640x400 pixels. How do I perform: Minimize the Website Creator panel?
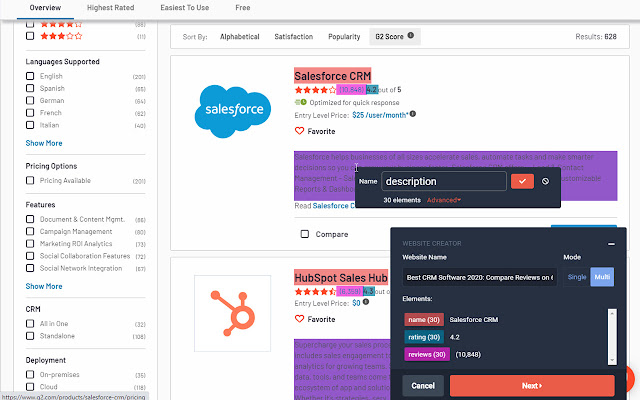pos(611,244)
